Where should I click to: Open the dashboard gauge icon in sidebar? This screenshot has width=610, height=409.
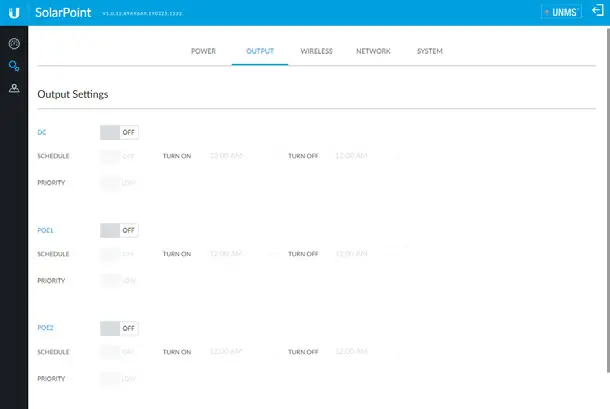pos(14,44)
